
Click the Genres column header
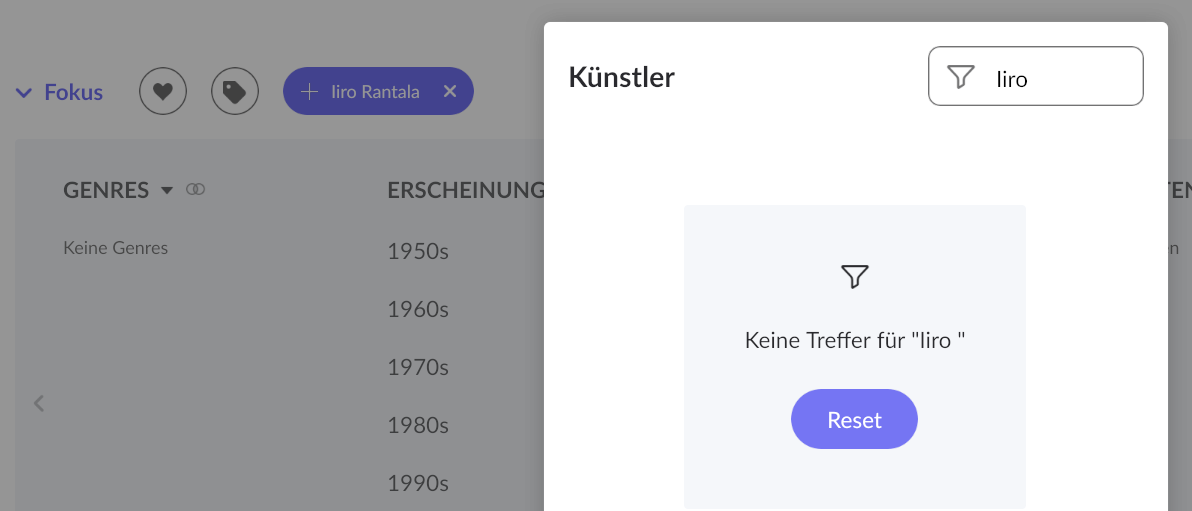[x=106, y=190]
